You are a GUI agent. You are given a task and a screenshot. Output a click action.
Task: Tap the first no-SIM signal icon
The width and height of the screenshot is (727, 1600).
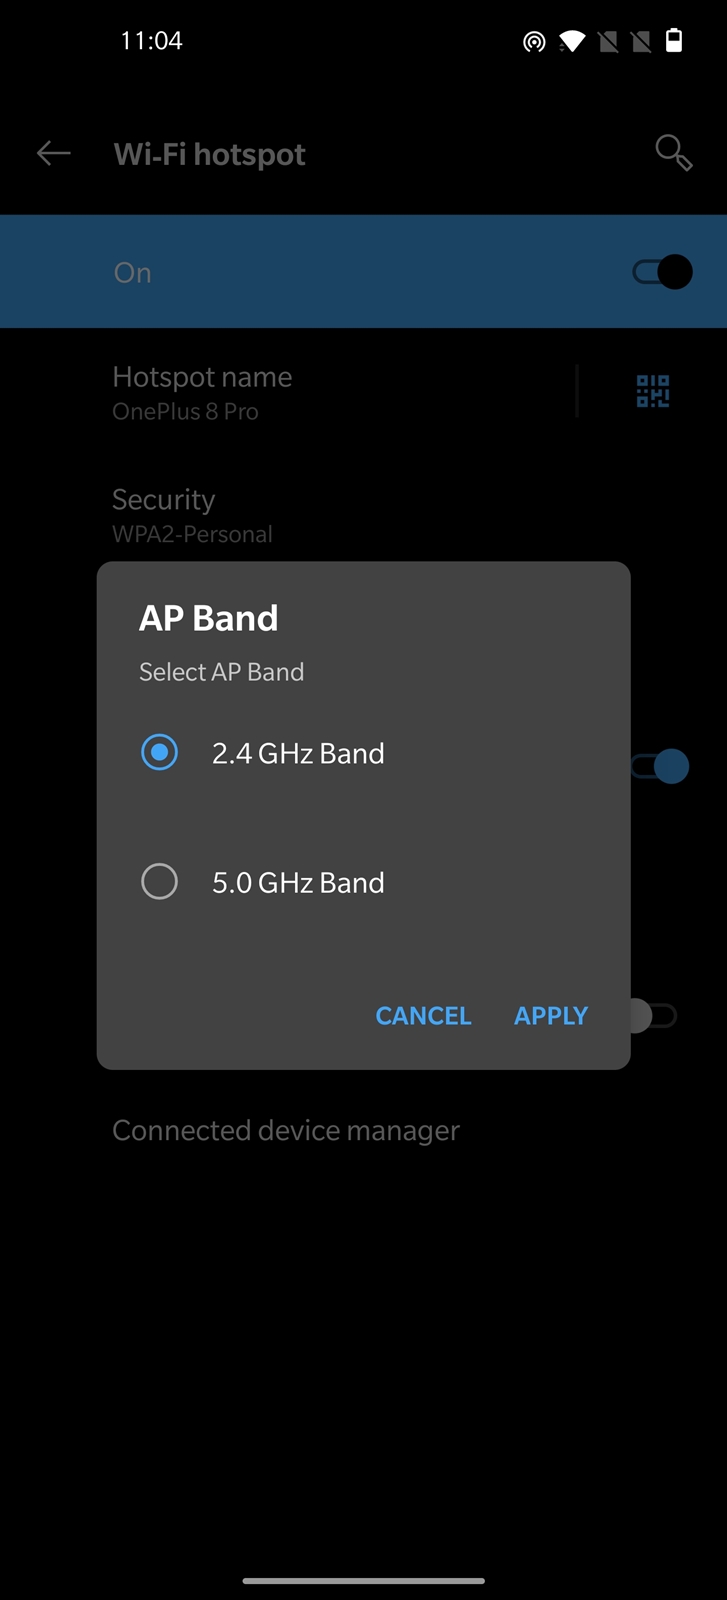click(608, 41)
